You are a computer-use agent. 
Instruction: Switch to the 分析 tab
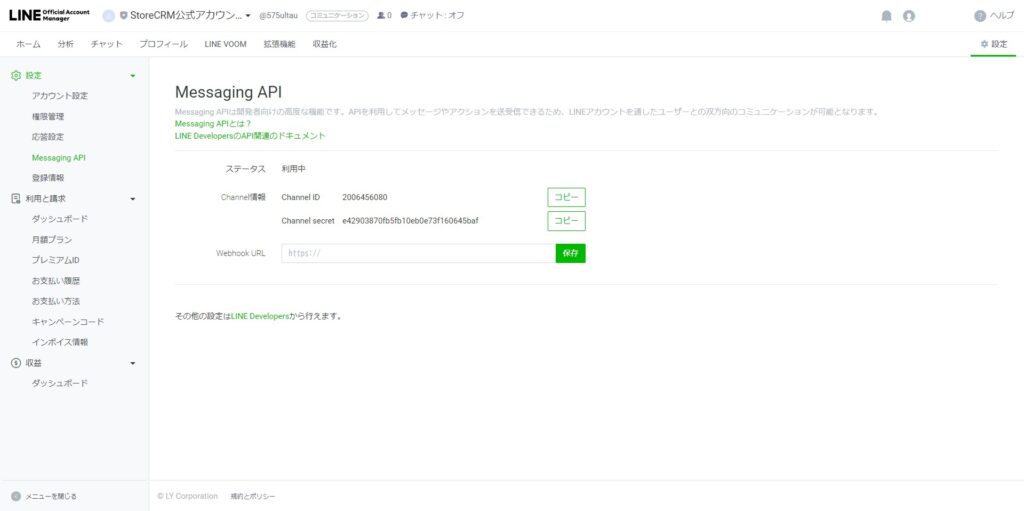(65, 44)
